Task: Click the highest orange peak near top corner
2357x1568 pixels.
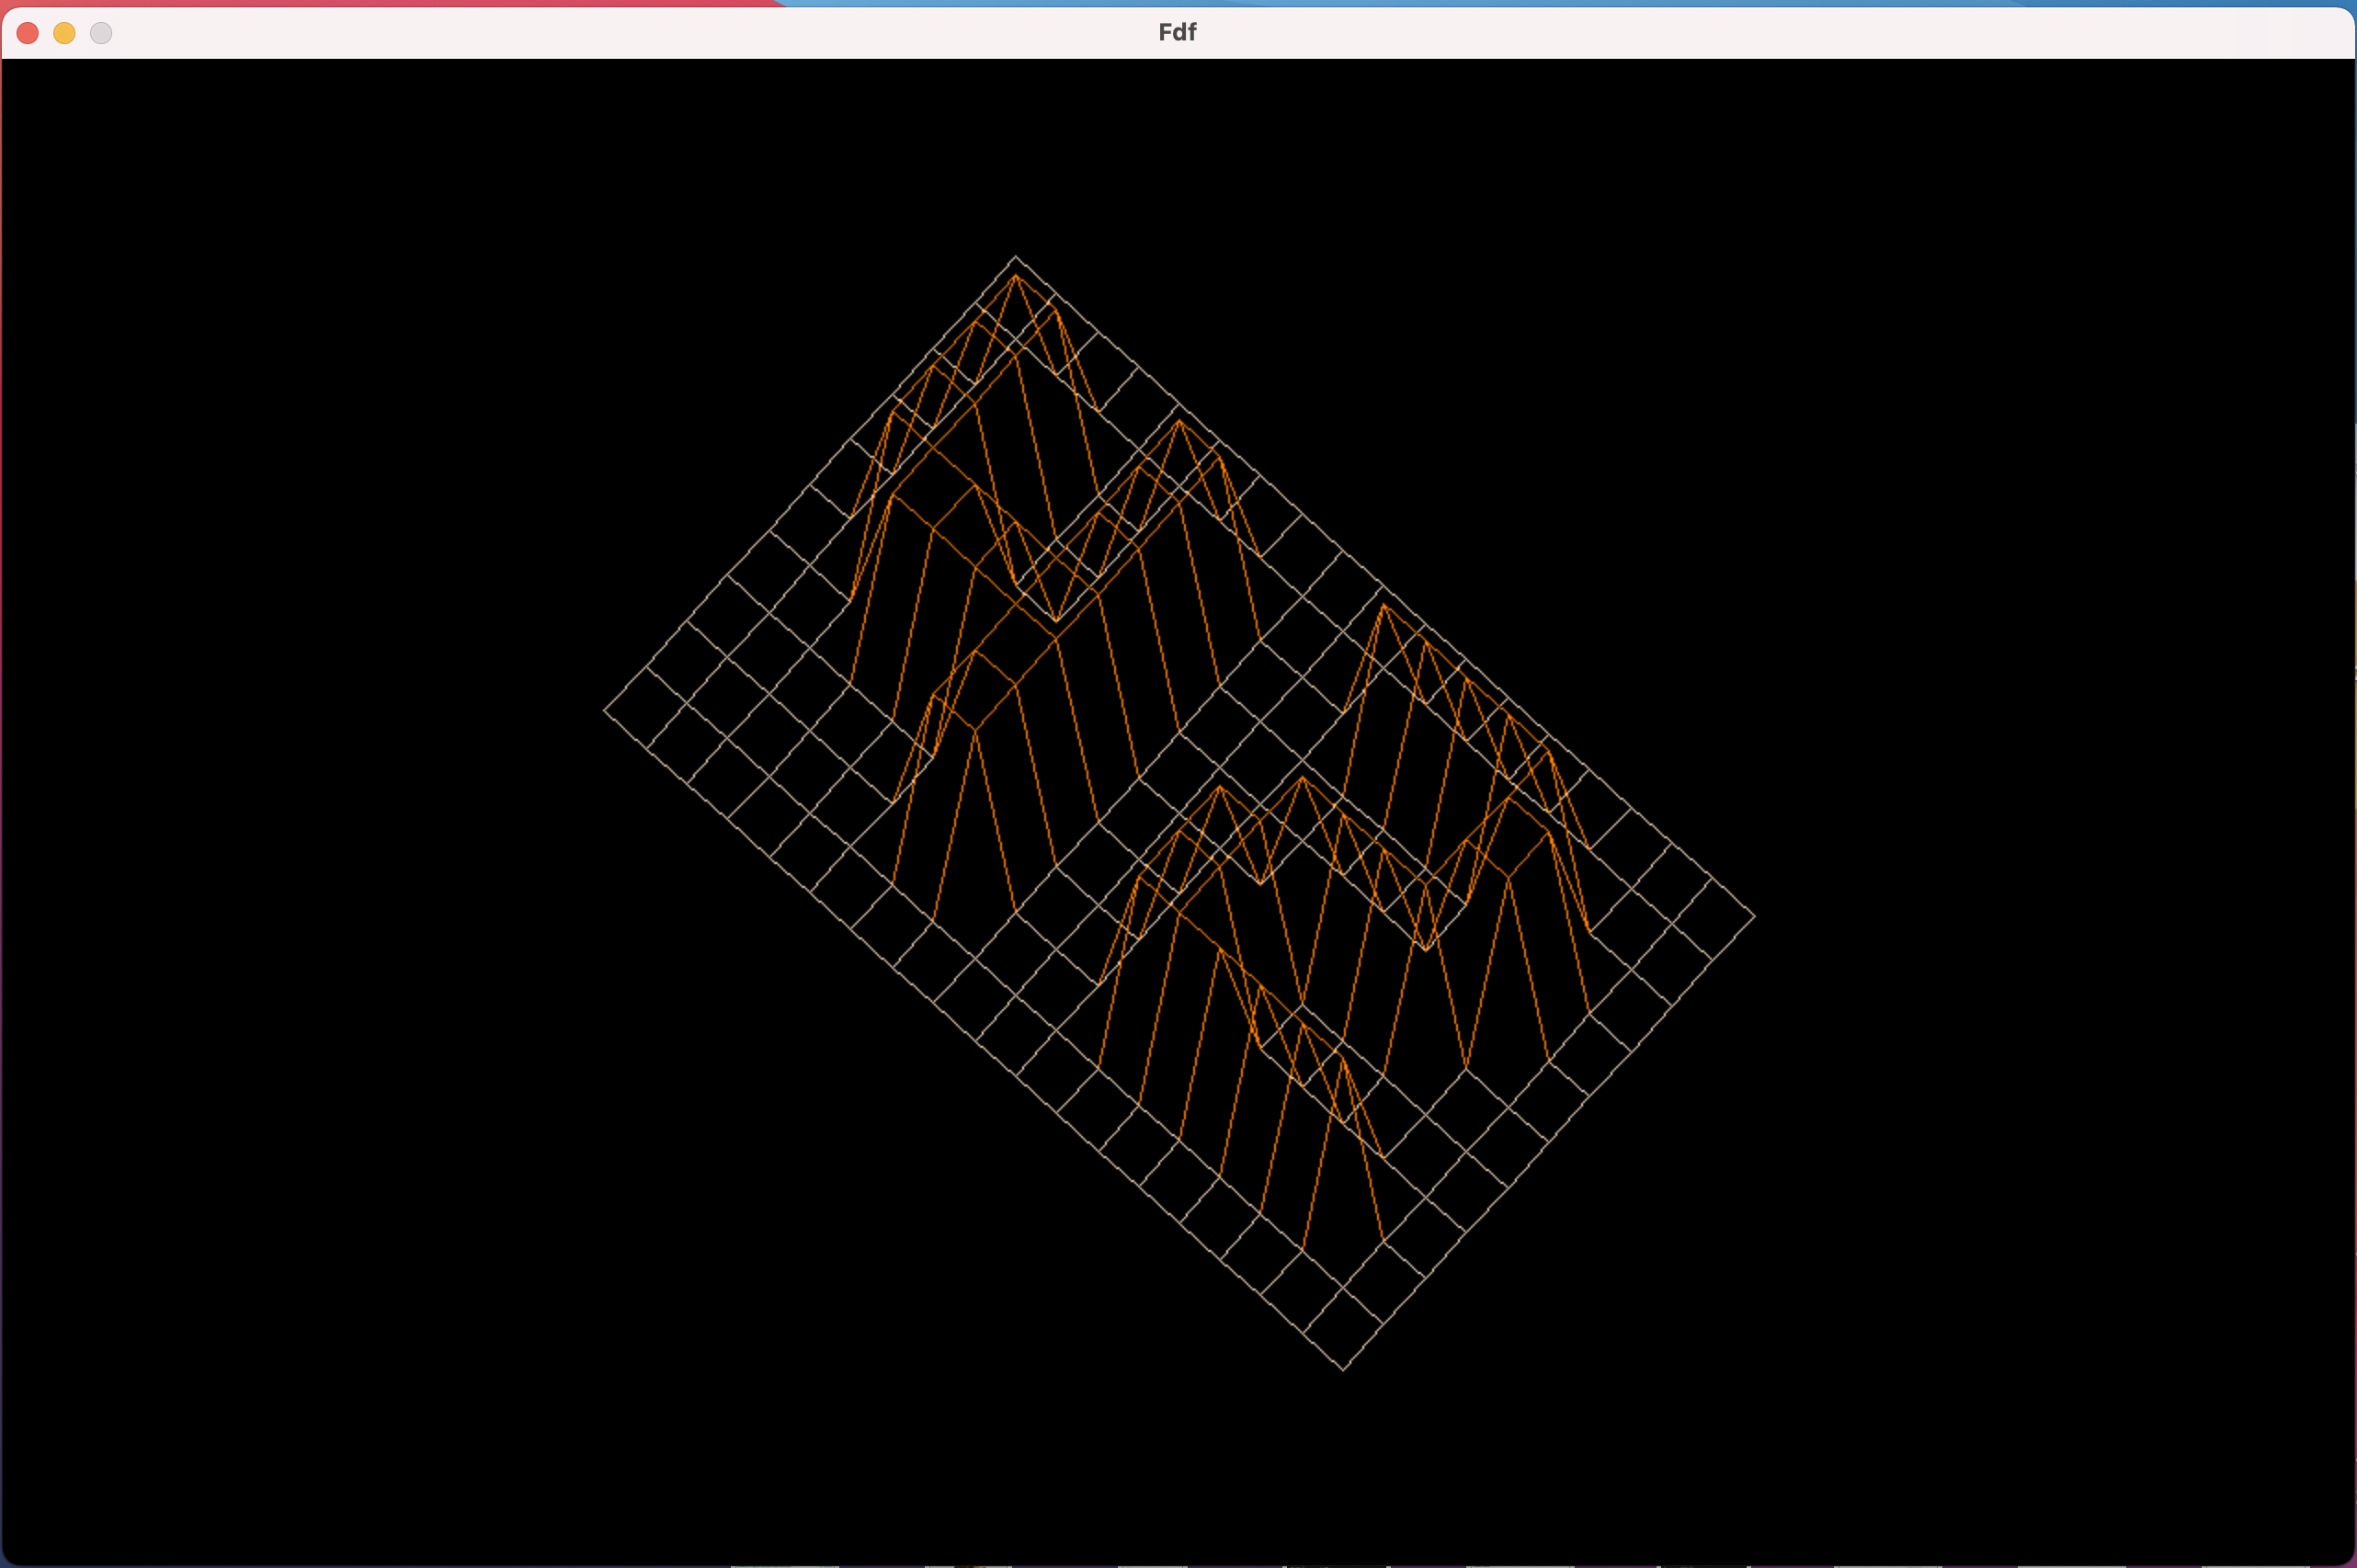Action: point(1016,276)
